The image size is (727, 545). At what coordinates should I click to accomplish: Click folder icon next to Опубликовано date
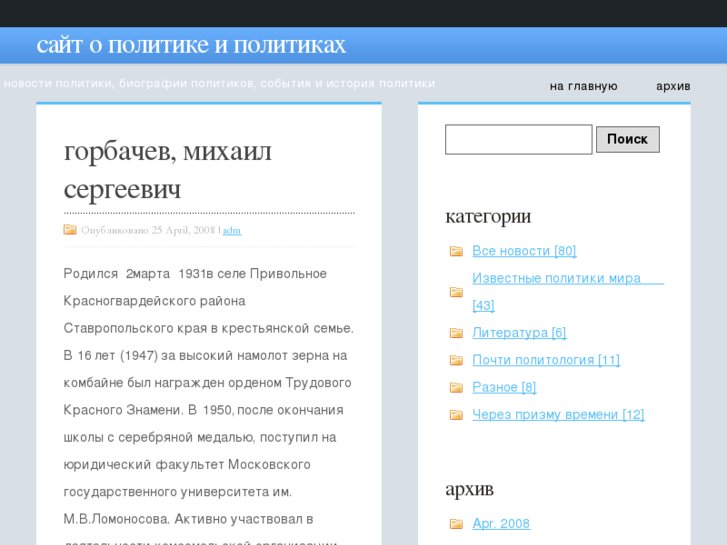[70, 230]
